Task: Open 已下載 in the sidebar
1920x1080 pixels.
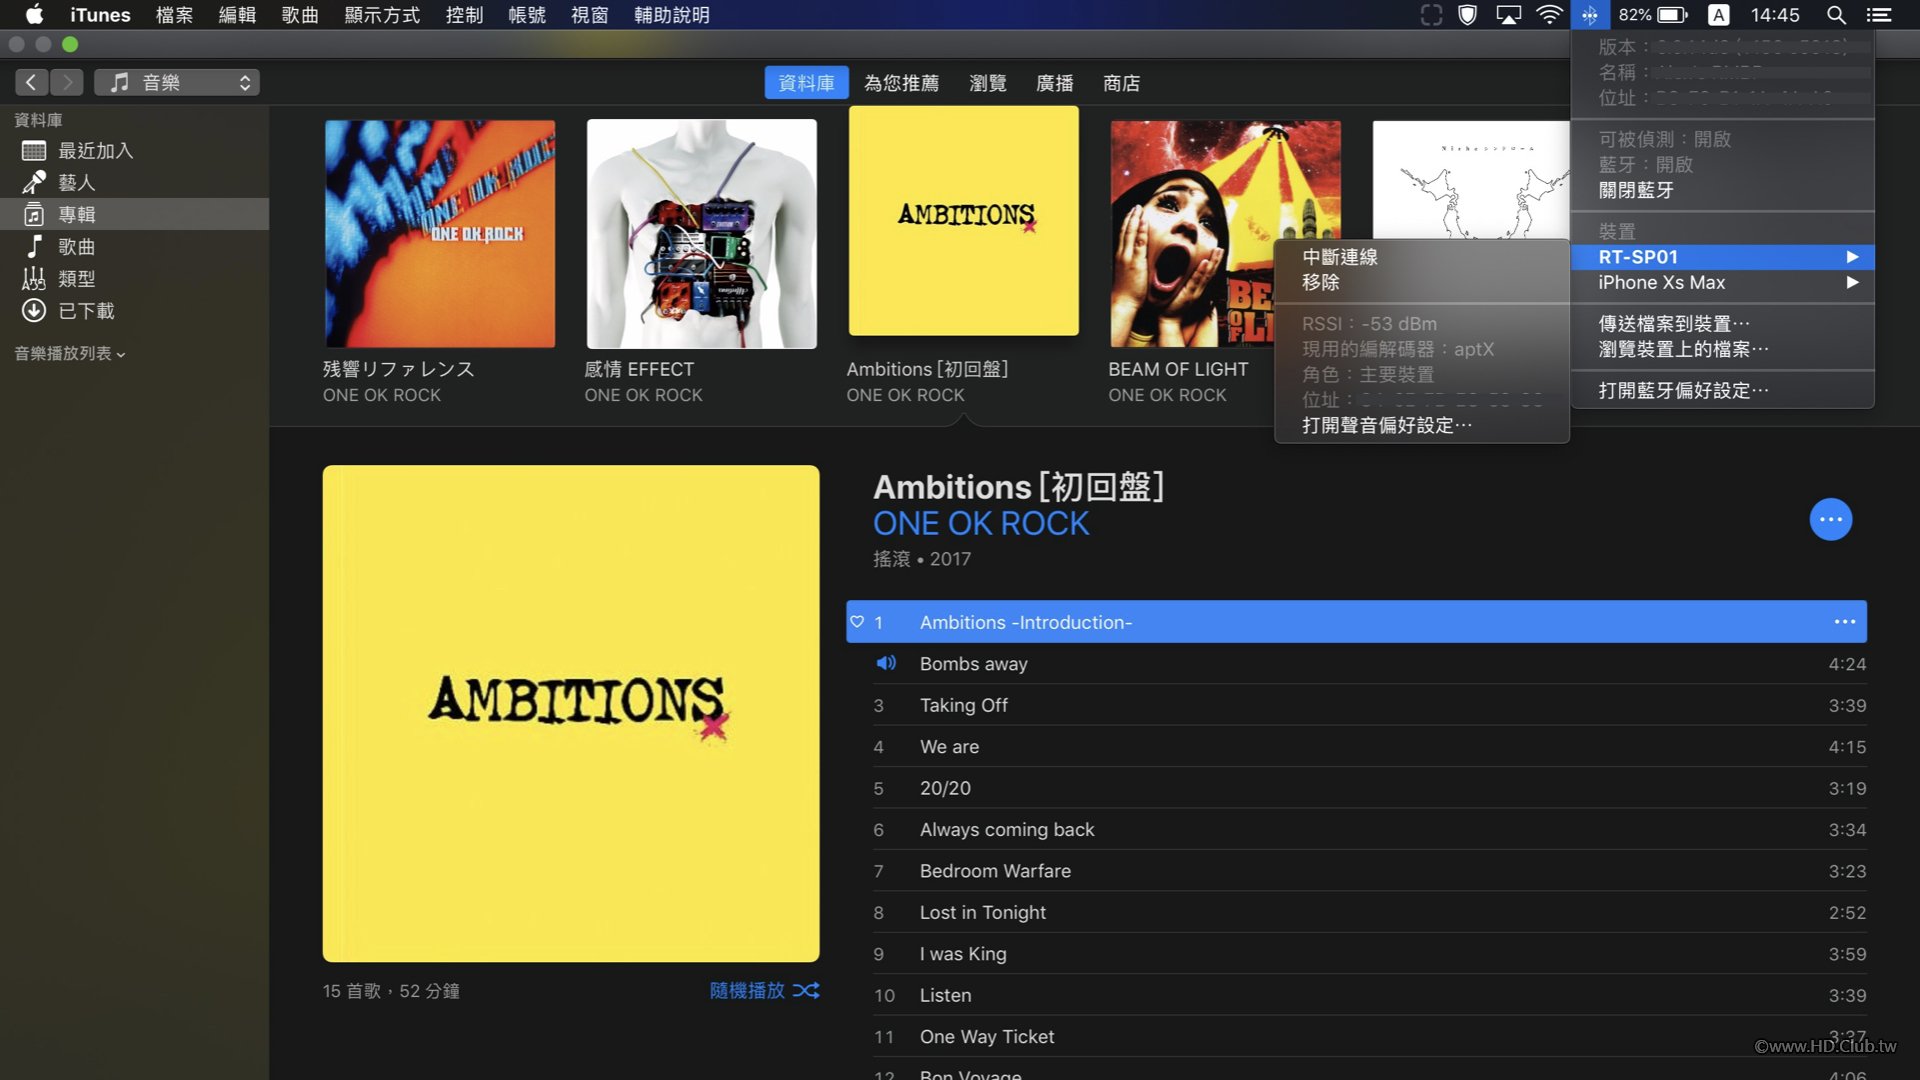Action: click(x=135, y=311)
